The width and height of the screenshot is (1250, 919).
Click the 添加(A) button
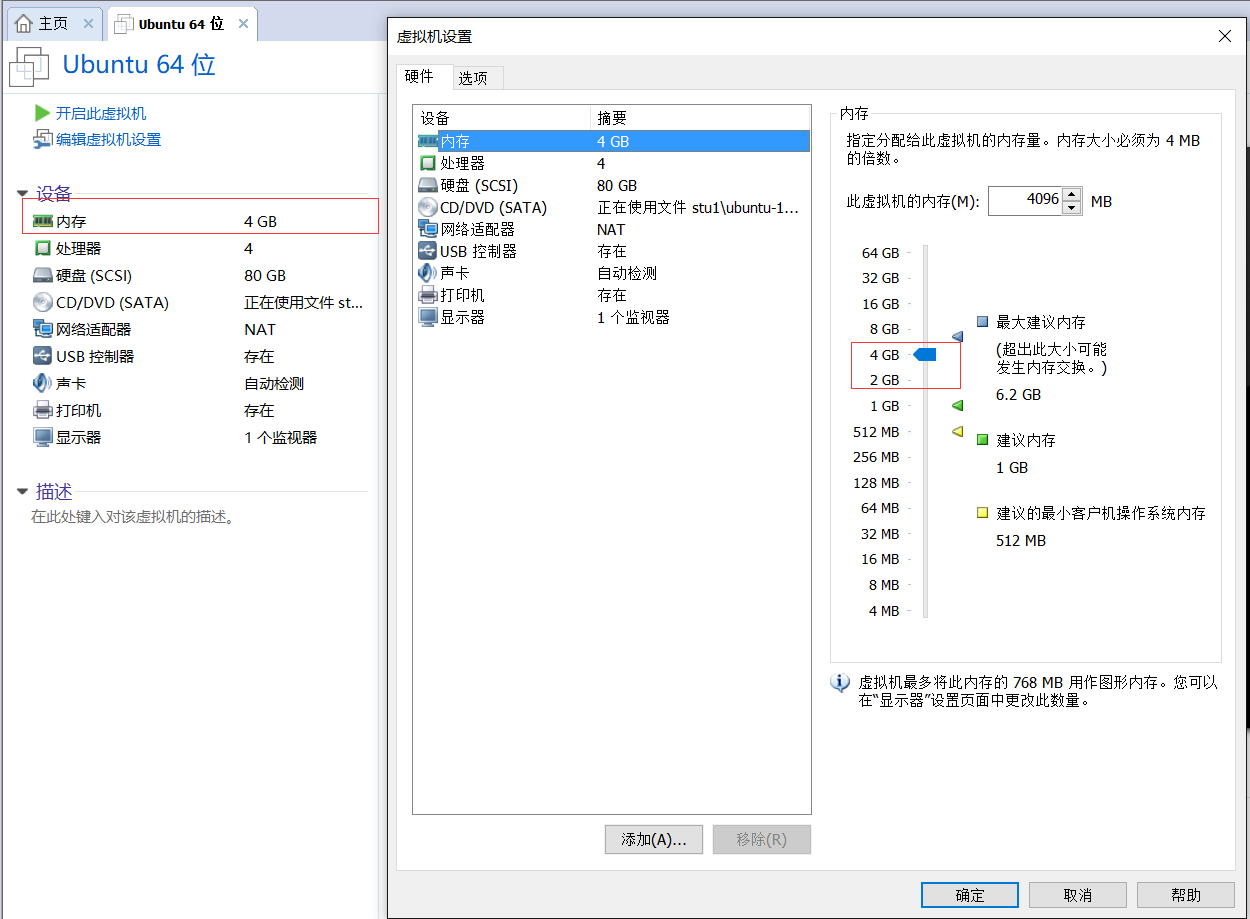click(653, 839)
